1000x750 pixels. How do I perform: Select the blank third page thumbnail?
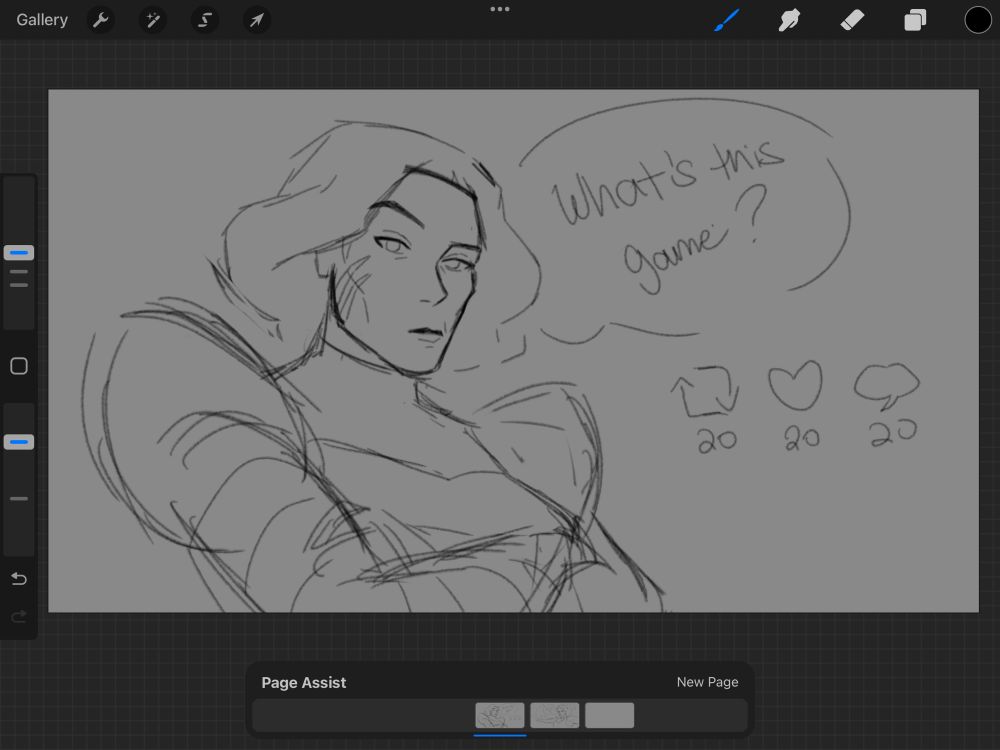(610, 715)
